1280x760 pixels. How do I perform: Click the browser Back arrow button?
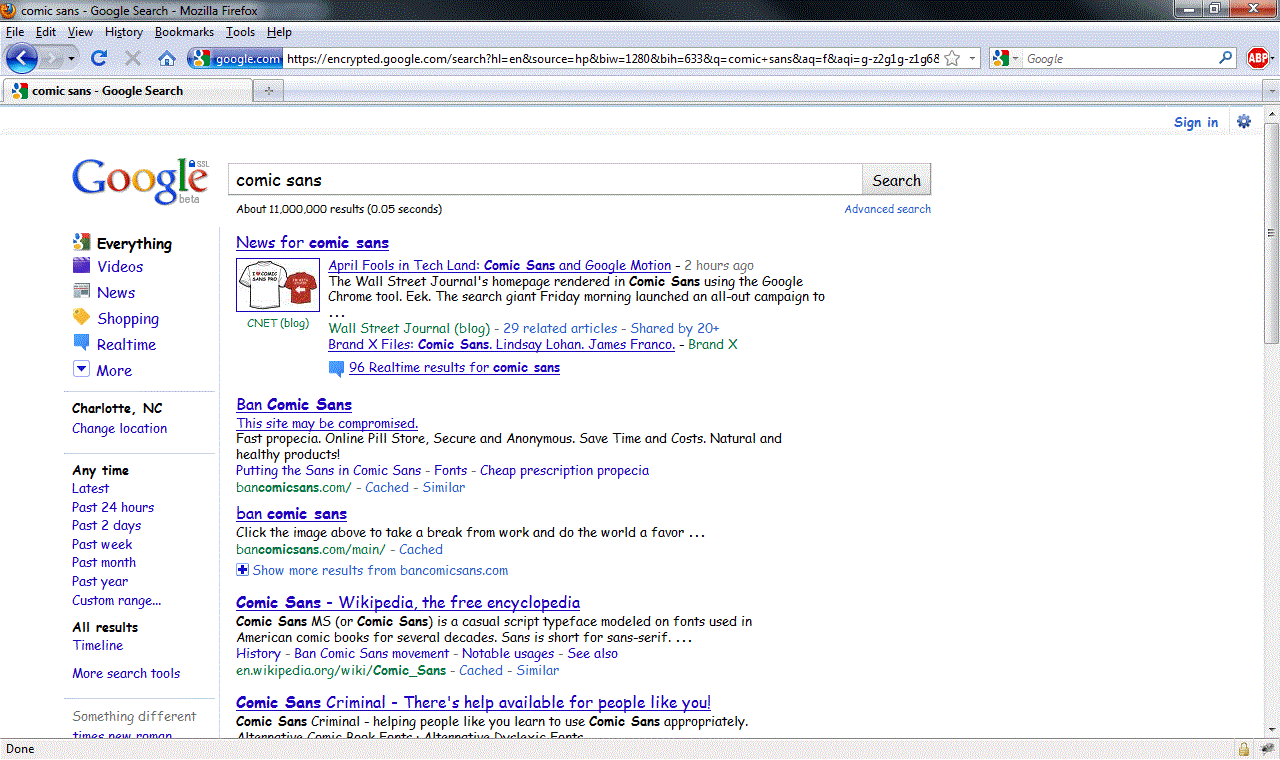22,58
